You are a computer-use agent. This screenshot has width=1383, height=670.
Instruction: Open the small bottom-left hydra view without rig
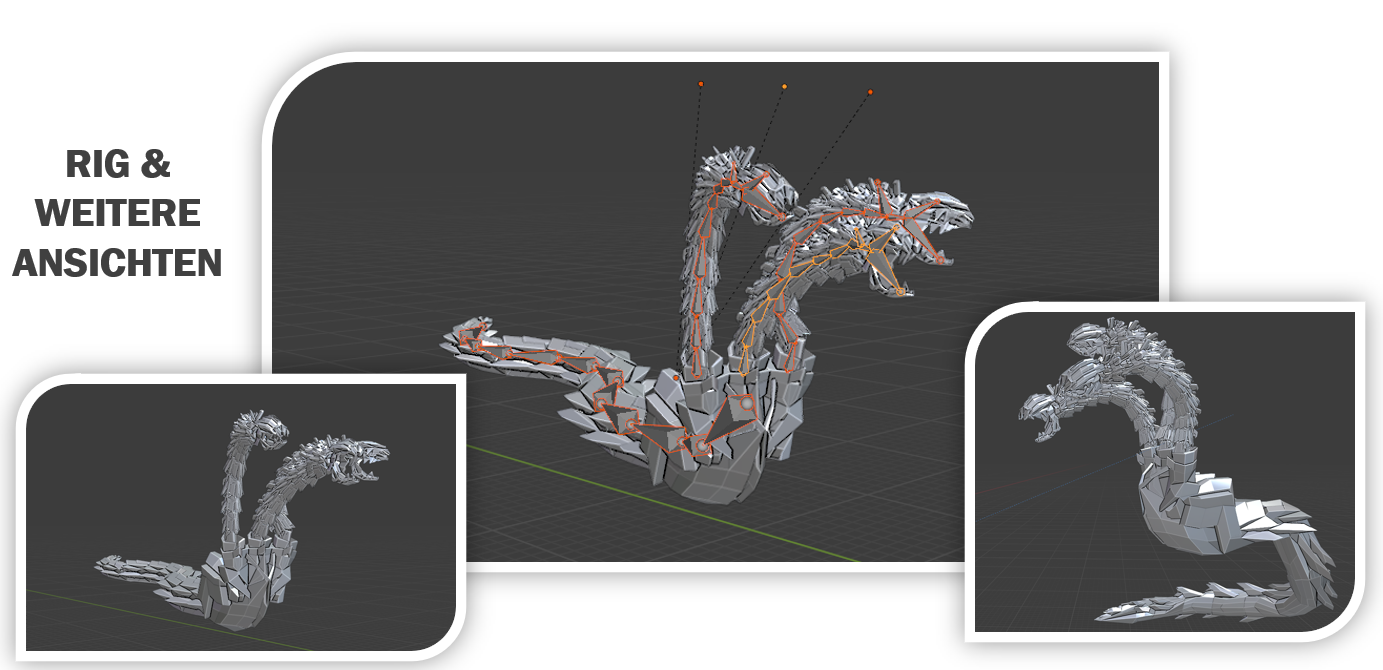pyautogui.click(x=243, y=517)
